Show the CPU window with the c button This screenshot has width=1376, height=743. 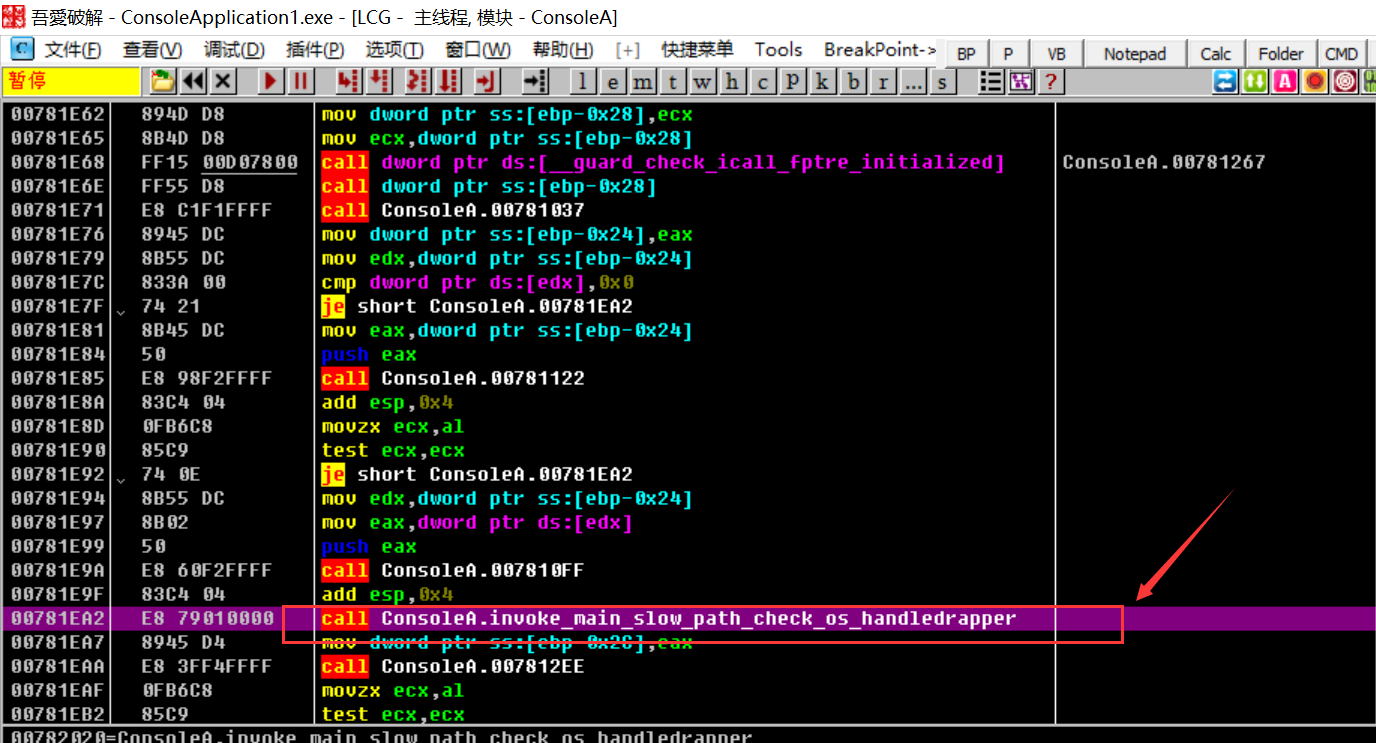coord(763,82)
